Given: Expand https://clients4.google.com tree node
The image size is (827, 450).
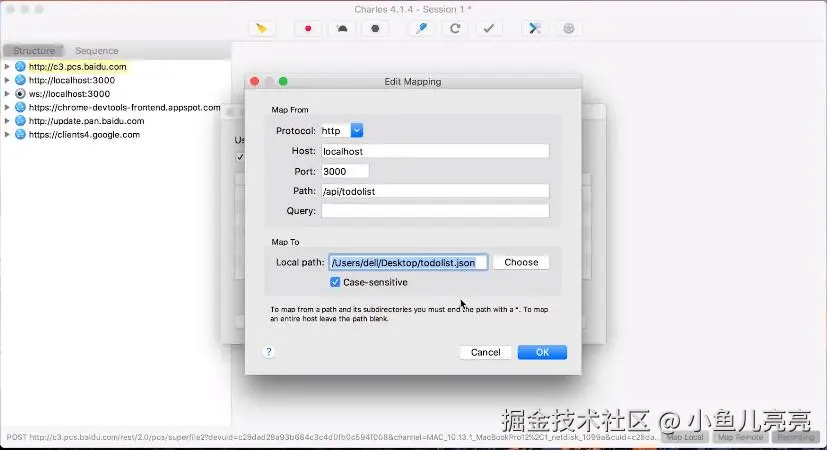Looking at the screenshot, I should click(7, 135).
